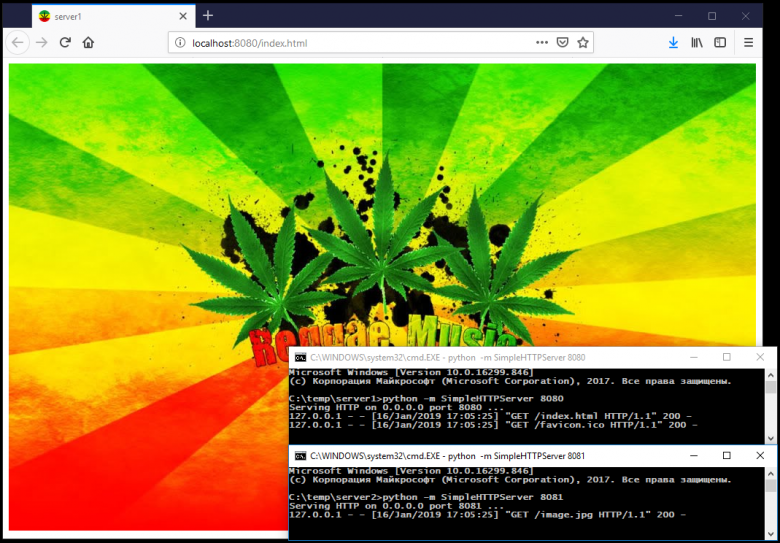This screenshot has height=543, width=780.
Task: Click the 'GET /index.html' log line
Action: point(490,416)
